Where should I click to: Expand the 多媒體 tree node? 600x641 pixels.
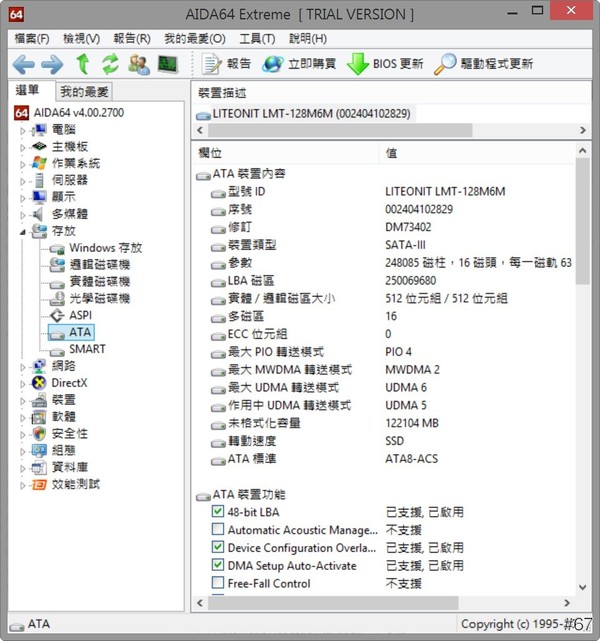coord(22,215)
